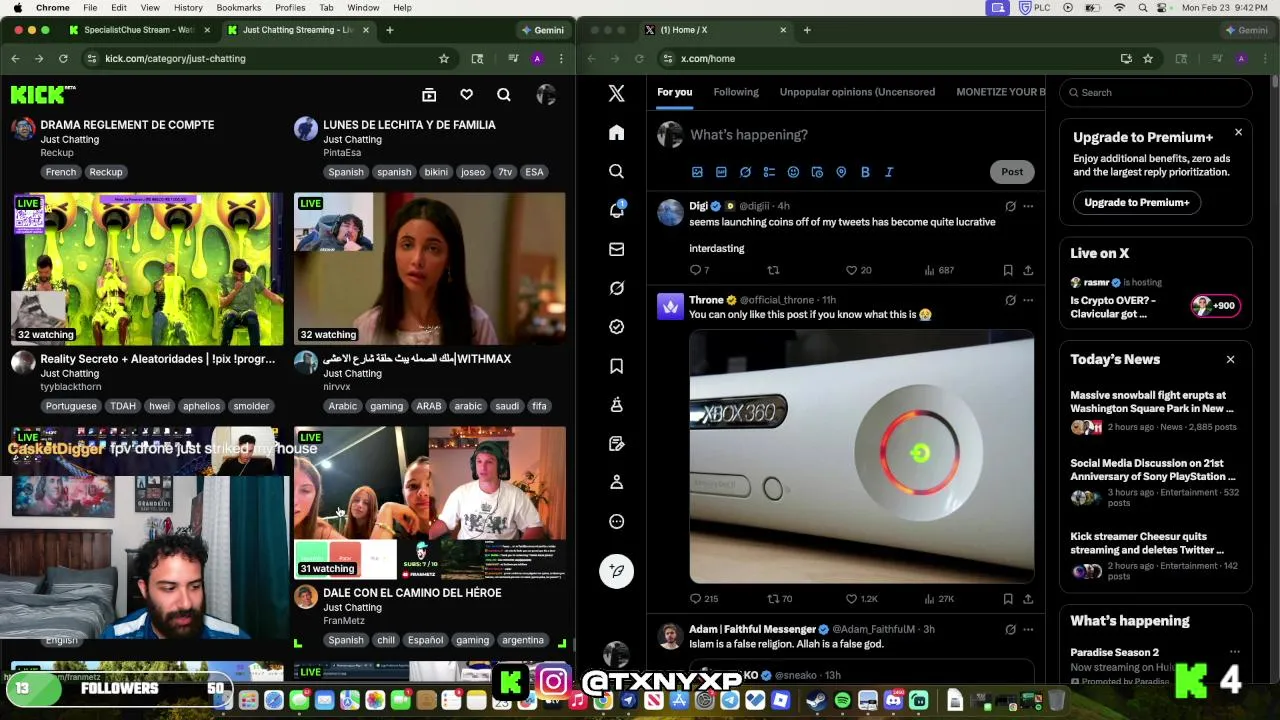
Task: Click the argentina tag
Action: 522,640
